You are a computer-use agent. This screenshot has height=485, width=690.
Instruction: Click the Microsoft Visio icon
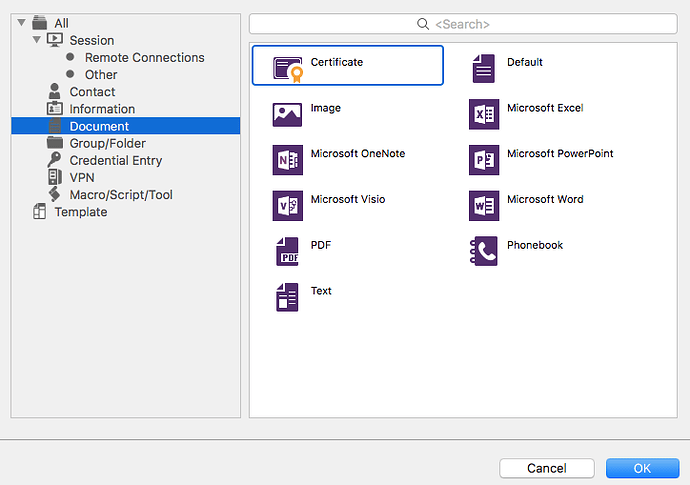pyautogui.click(x=288, y=205)
